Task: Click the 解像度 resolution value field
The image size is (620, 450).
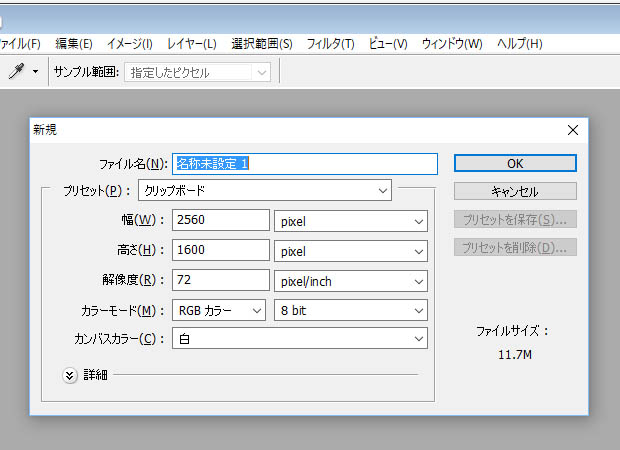Action: [x=221, y=281]
